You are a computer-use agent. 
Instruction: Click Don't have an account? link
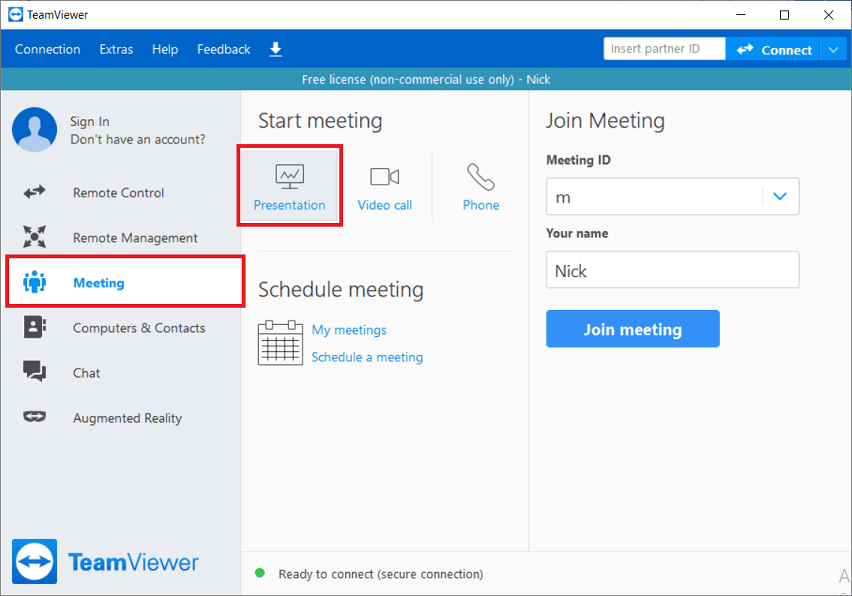pyautogui.click(x=138, y=140)
